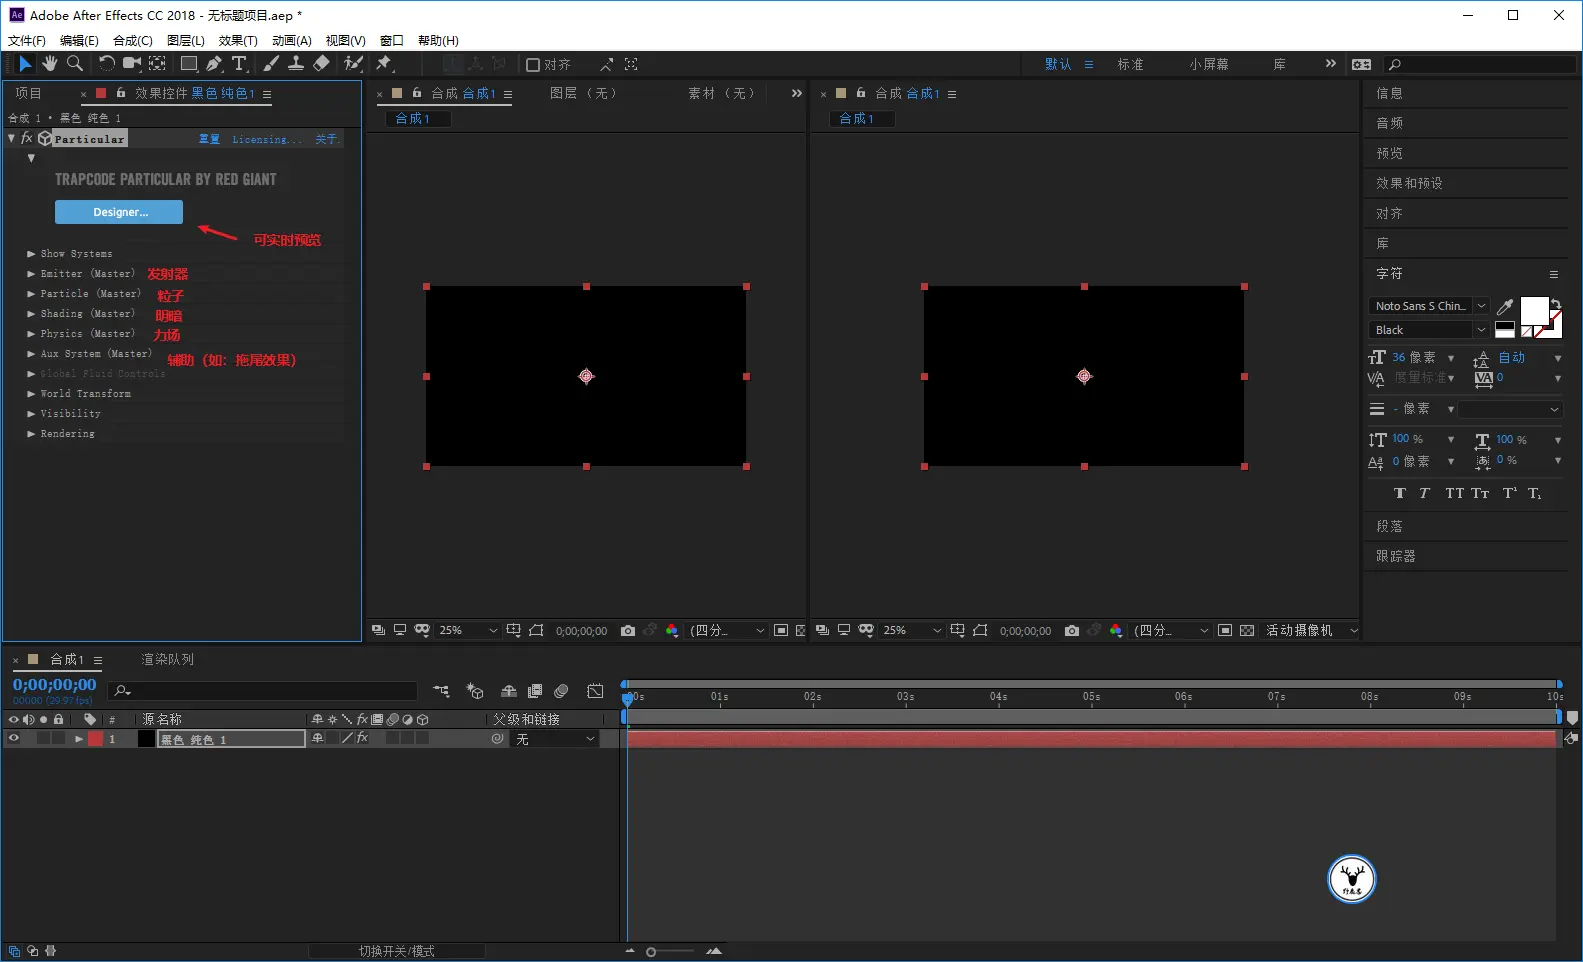Click the white fill color swatch
This screenshot has width=1583, height=962.
[x=1534, y=311]
